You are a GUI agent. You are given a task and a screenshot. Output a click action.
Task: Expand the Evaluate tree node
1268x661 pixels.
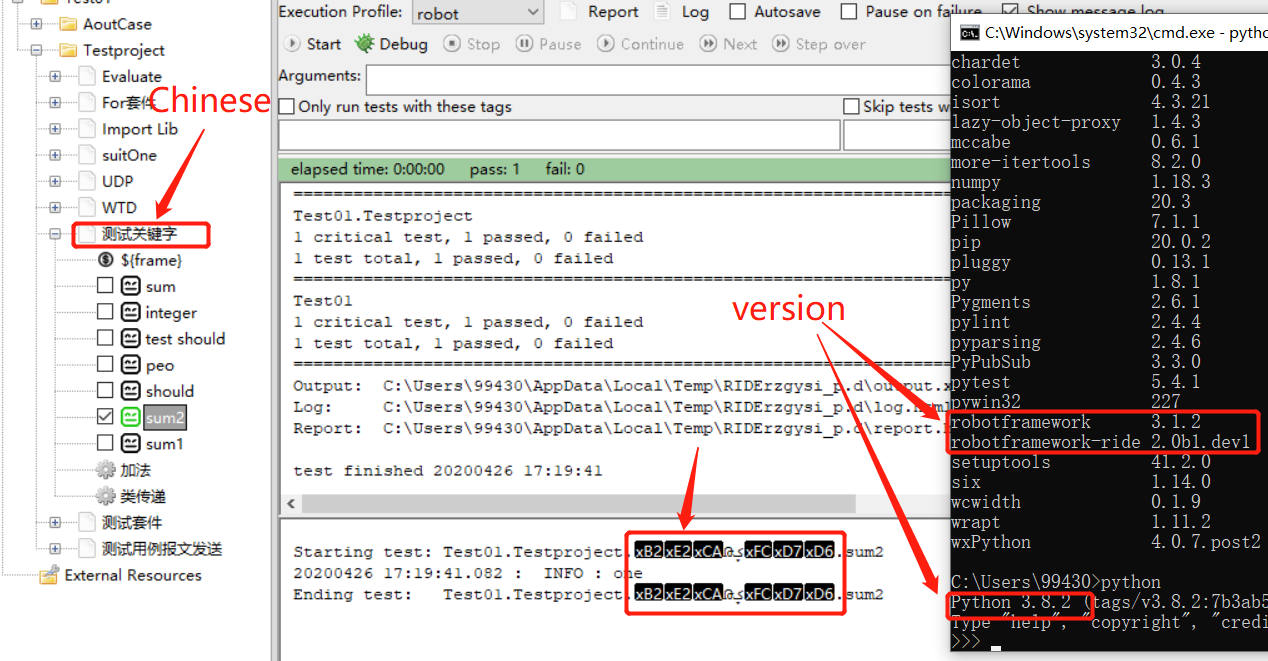point(56,76)
